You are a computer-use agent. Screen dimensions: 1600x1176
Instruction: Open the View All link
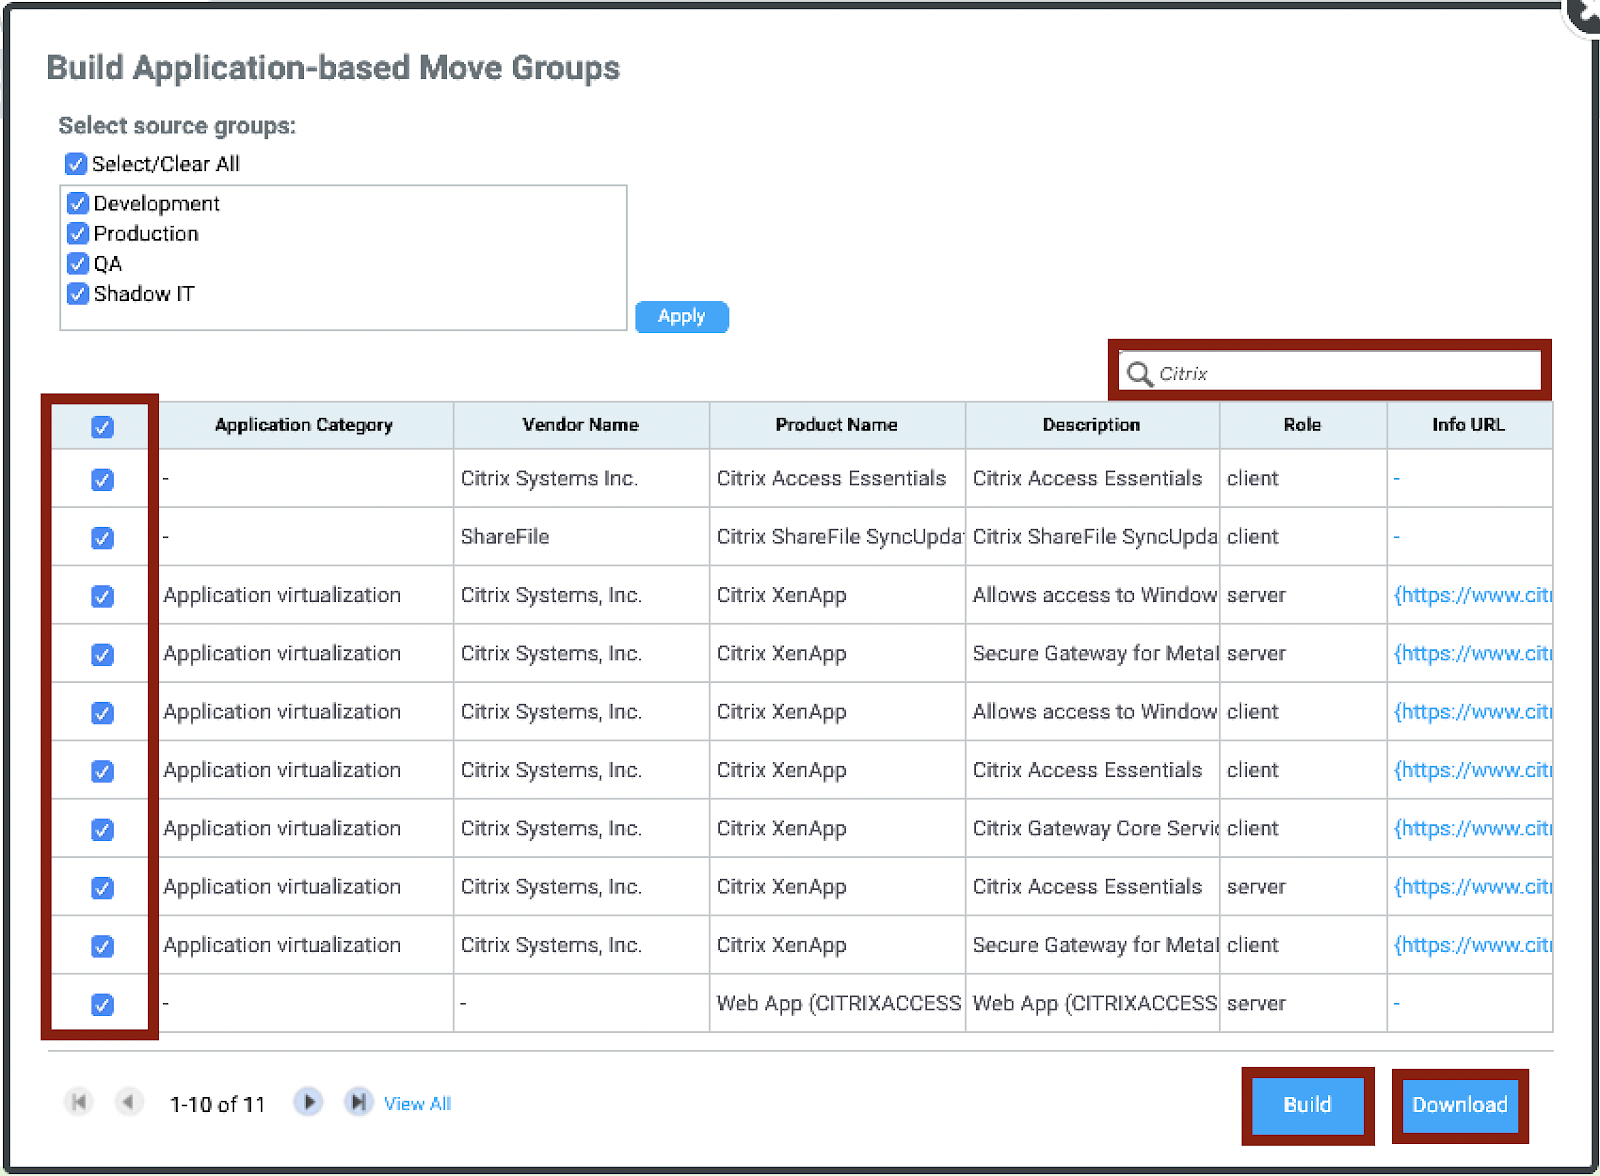417,1104
